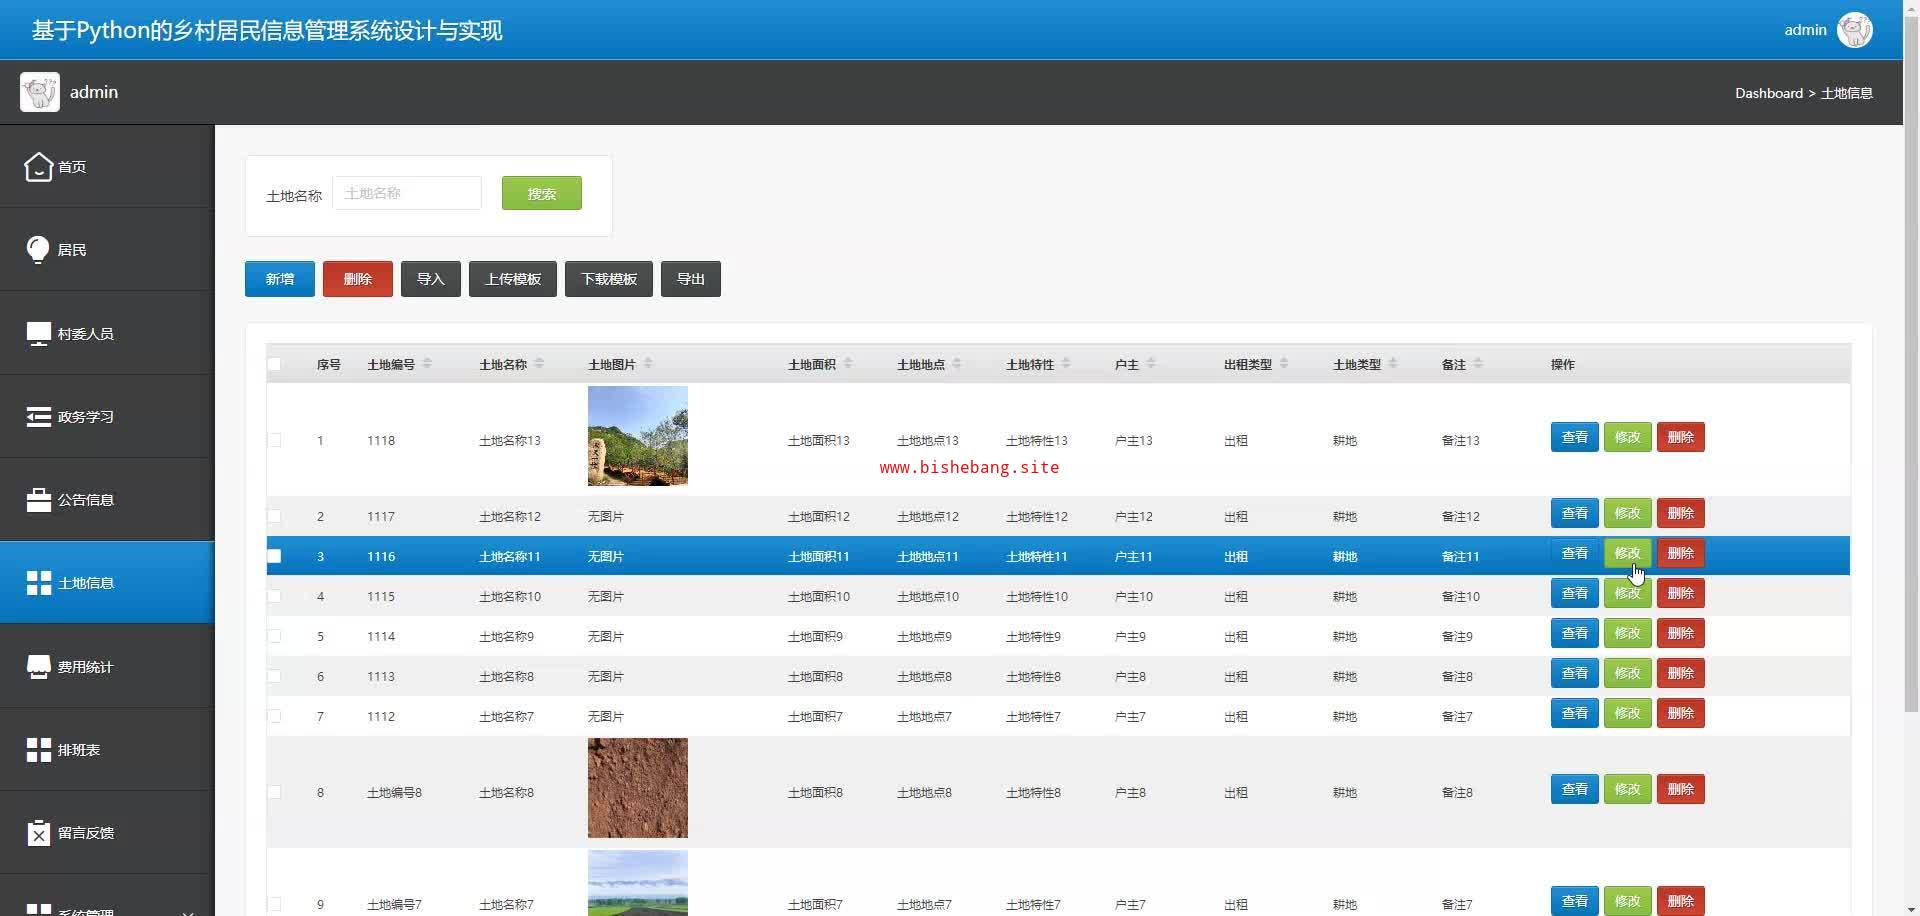Viewport: 1920px width, 916px height.
Task: Check the checkbox for row 1118
Action: [274, 440]
